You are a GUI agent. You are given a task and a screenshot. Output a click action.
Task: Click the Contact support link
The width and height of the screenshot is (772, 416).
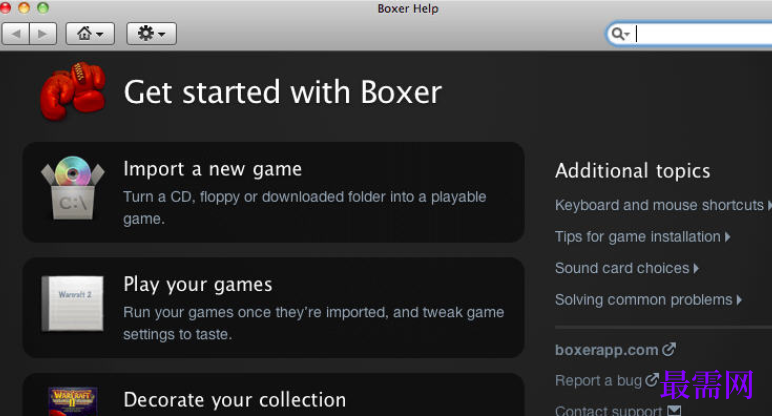[608, 411]
